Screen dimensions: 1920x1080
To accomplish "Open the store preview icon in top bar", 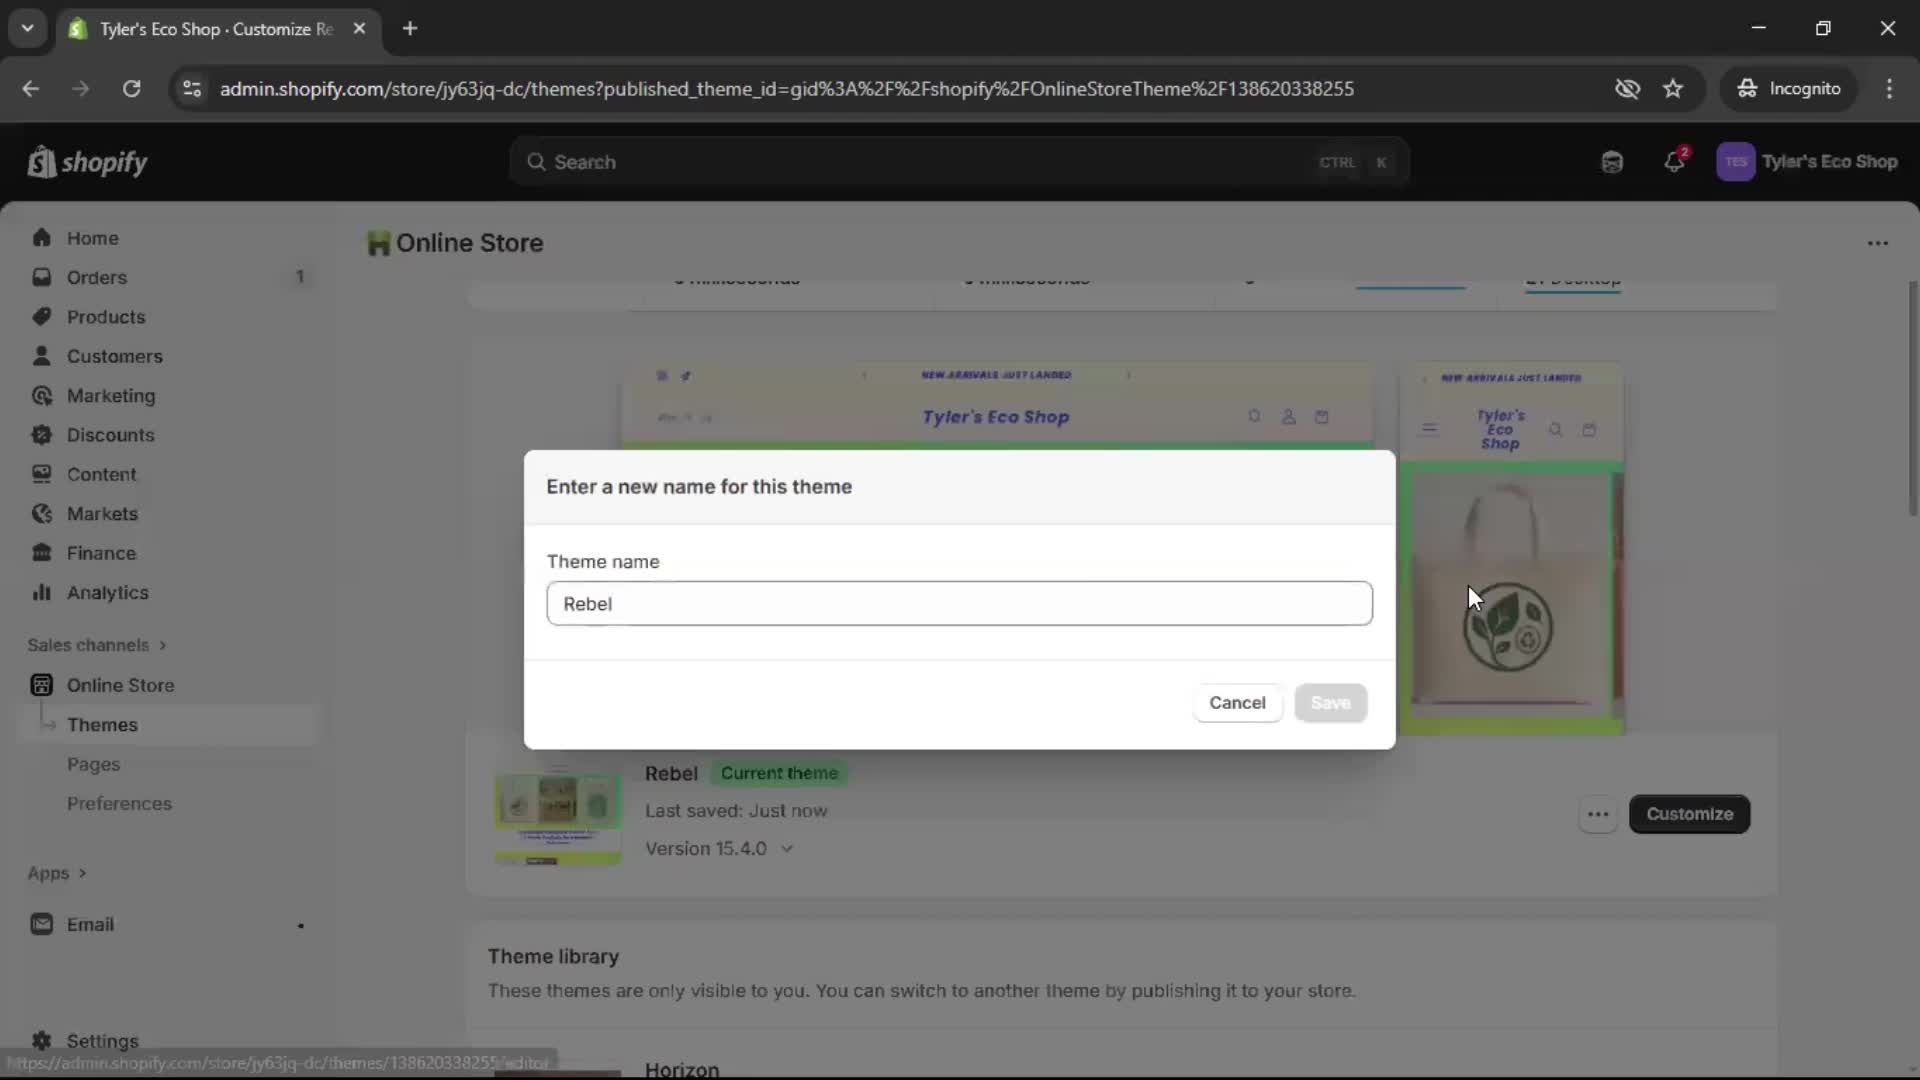I will (1611, 161).
